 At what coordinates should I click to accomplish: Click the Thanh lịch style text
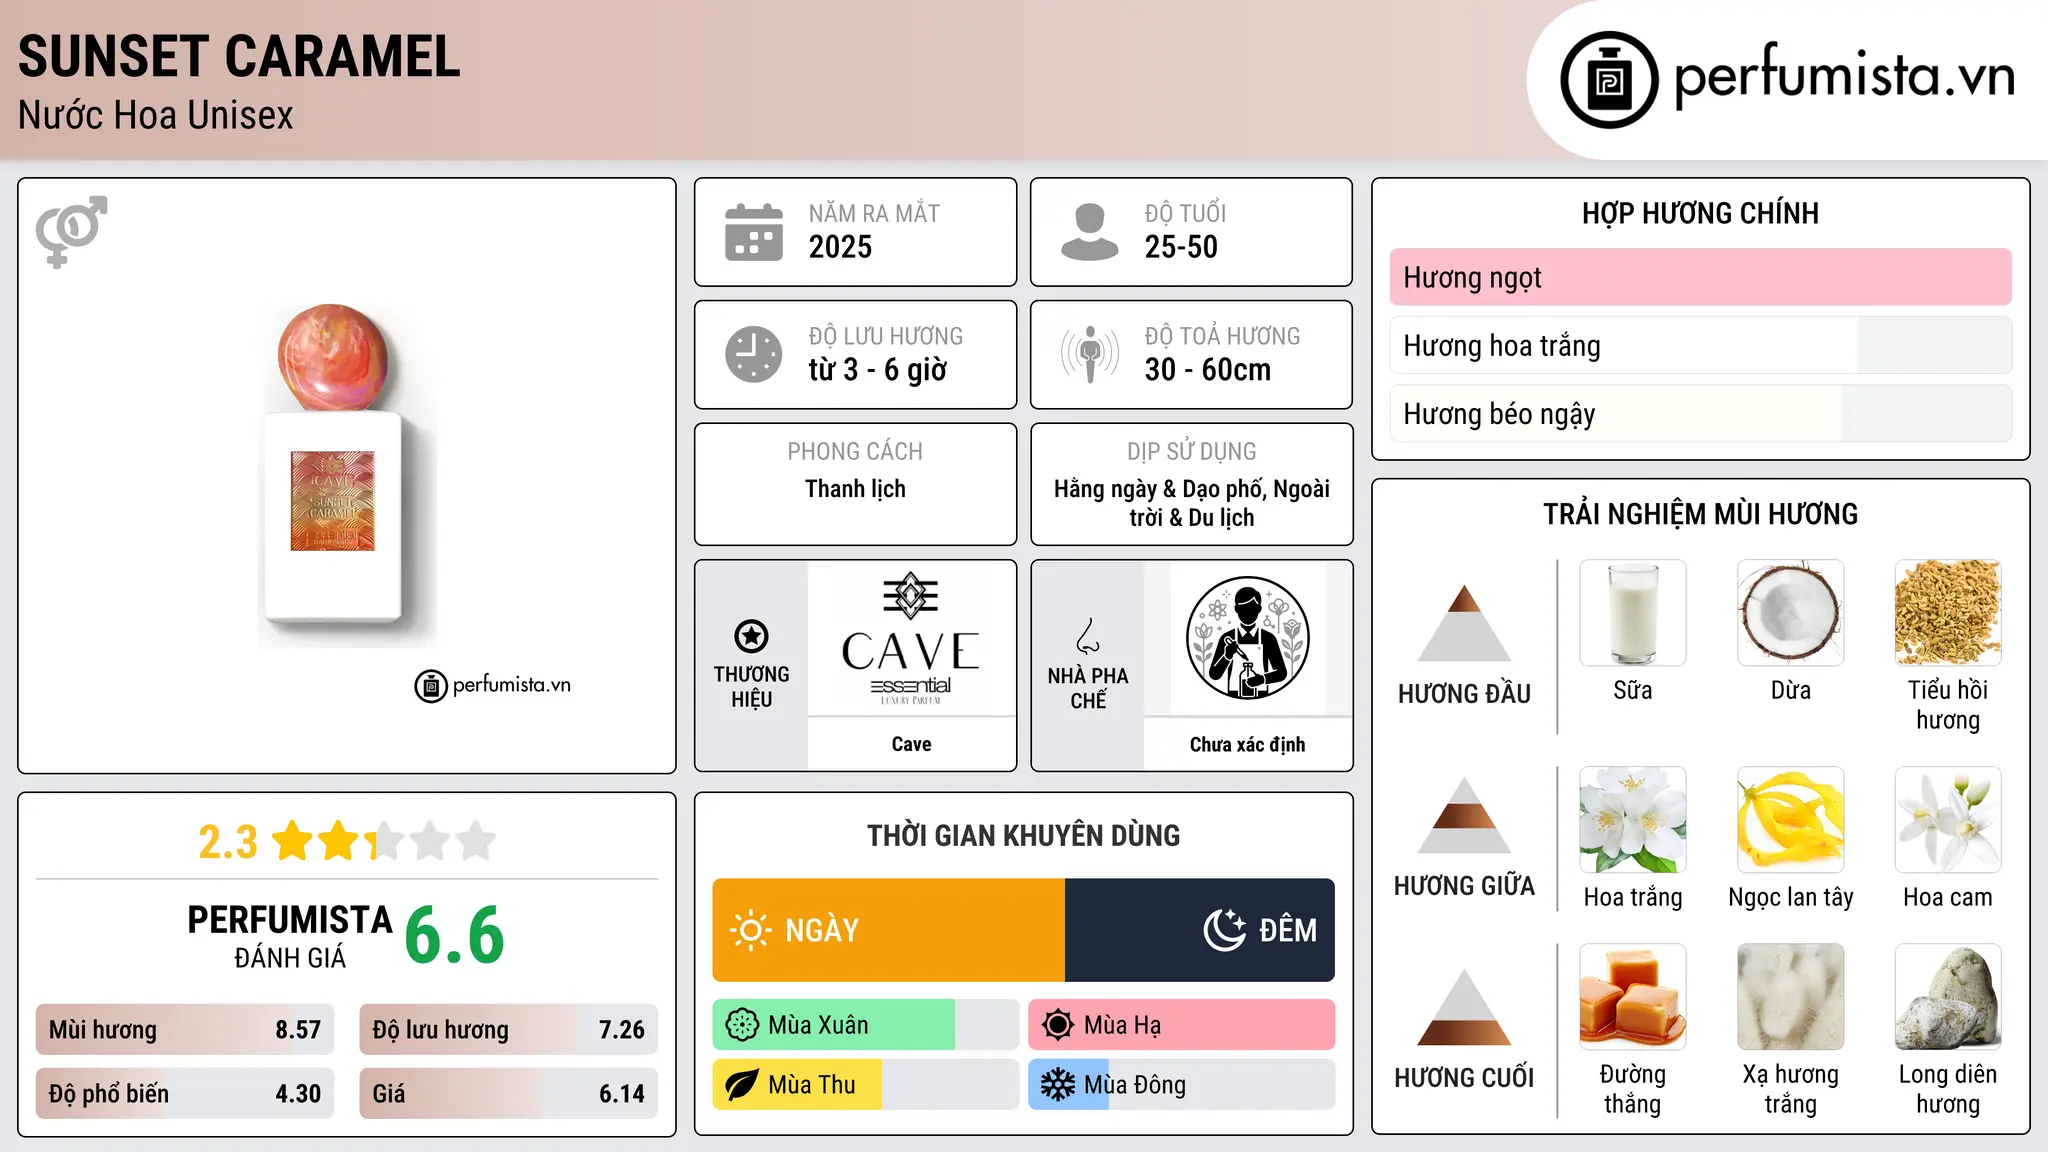pos(855,489)
